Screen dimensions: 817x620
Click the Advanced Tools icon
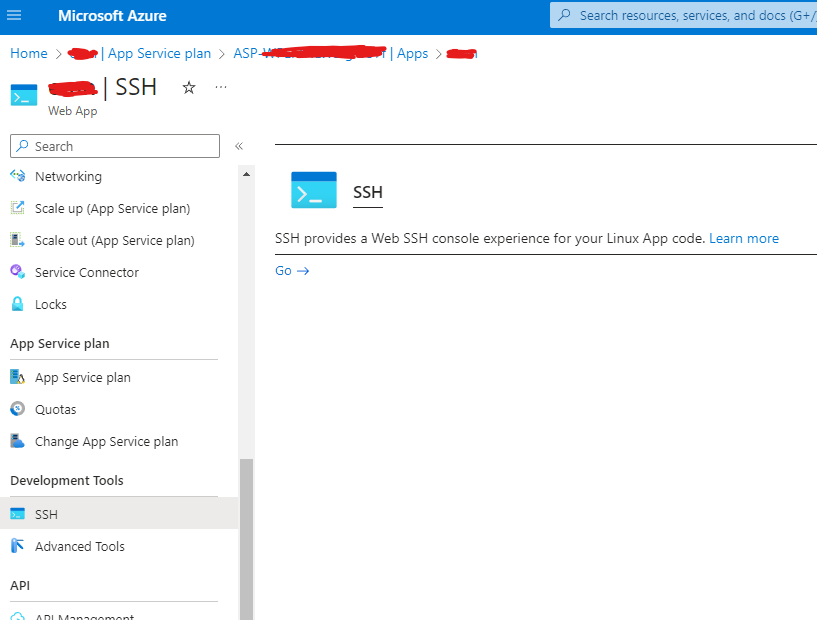(17, 545)
